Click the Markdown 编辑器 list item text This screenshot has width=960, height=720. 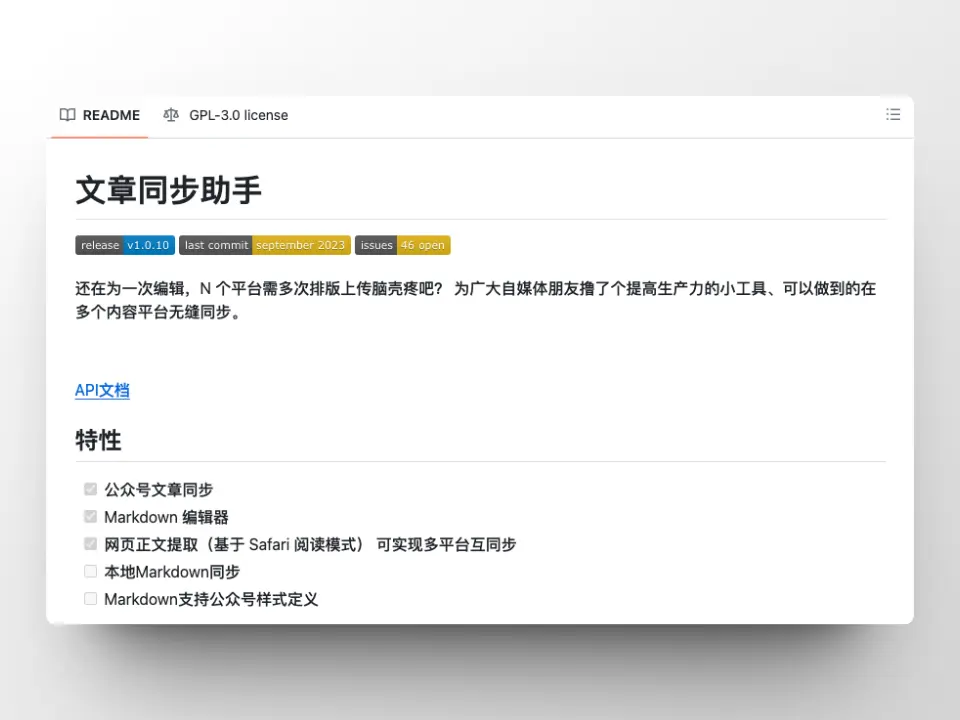point(166,517)
